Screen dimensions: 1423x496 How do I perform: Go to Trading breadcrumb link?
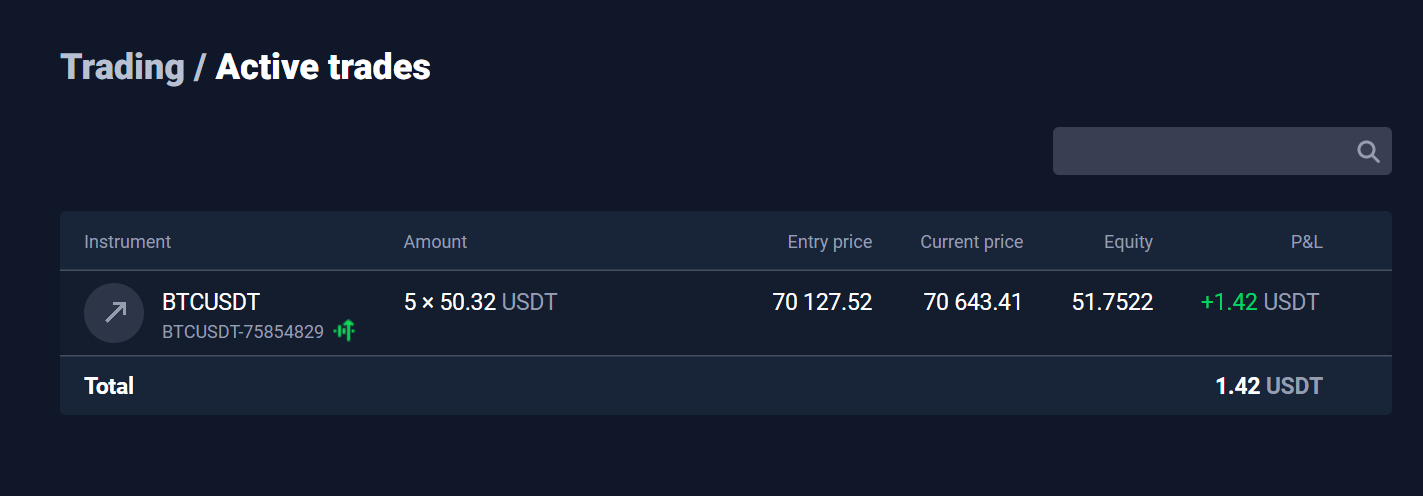[123, 67]
